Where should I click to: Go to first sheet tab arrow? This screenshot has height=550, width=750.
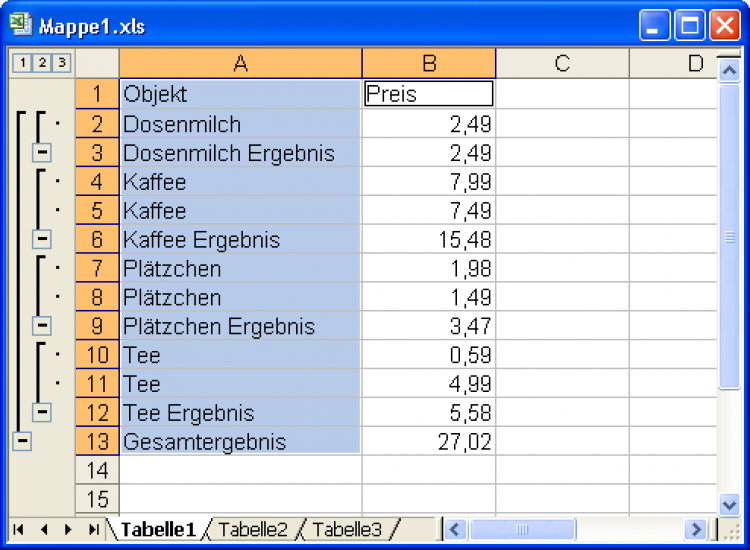click(x=19, y=529)
